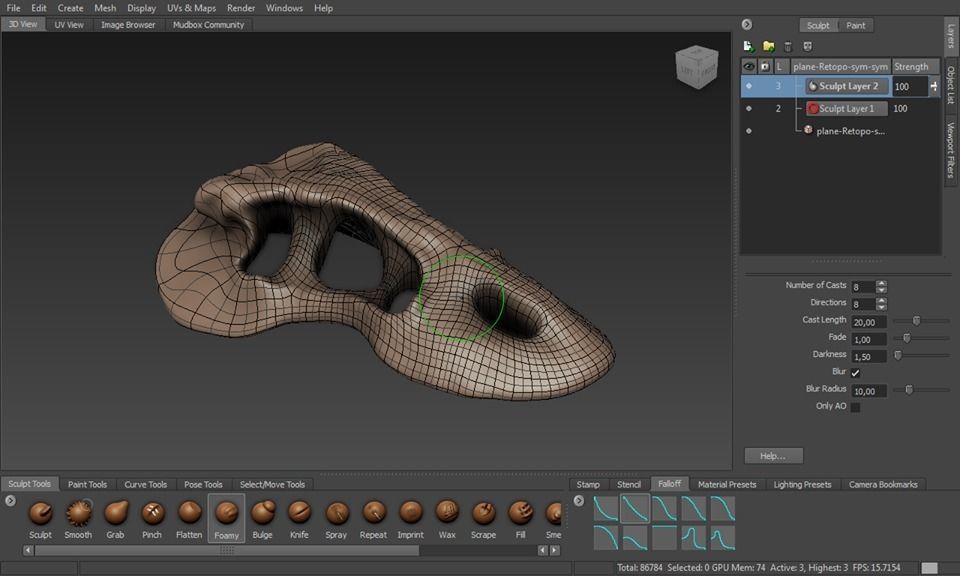Click the eye column header icon
960x576 pixels.
(x=749, y=66)
